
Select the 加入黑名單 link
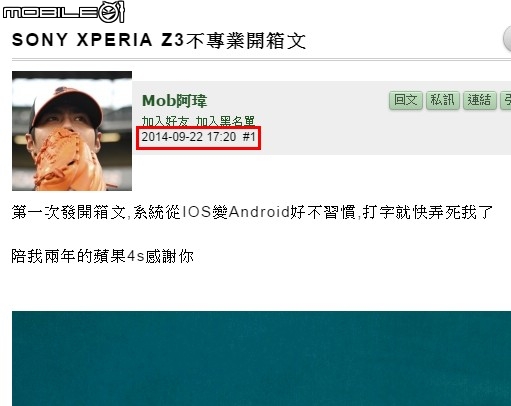(225, 121)
